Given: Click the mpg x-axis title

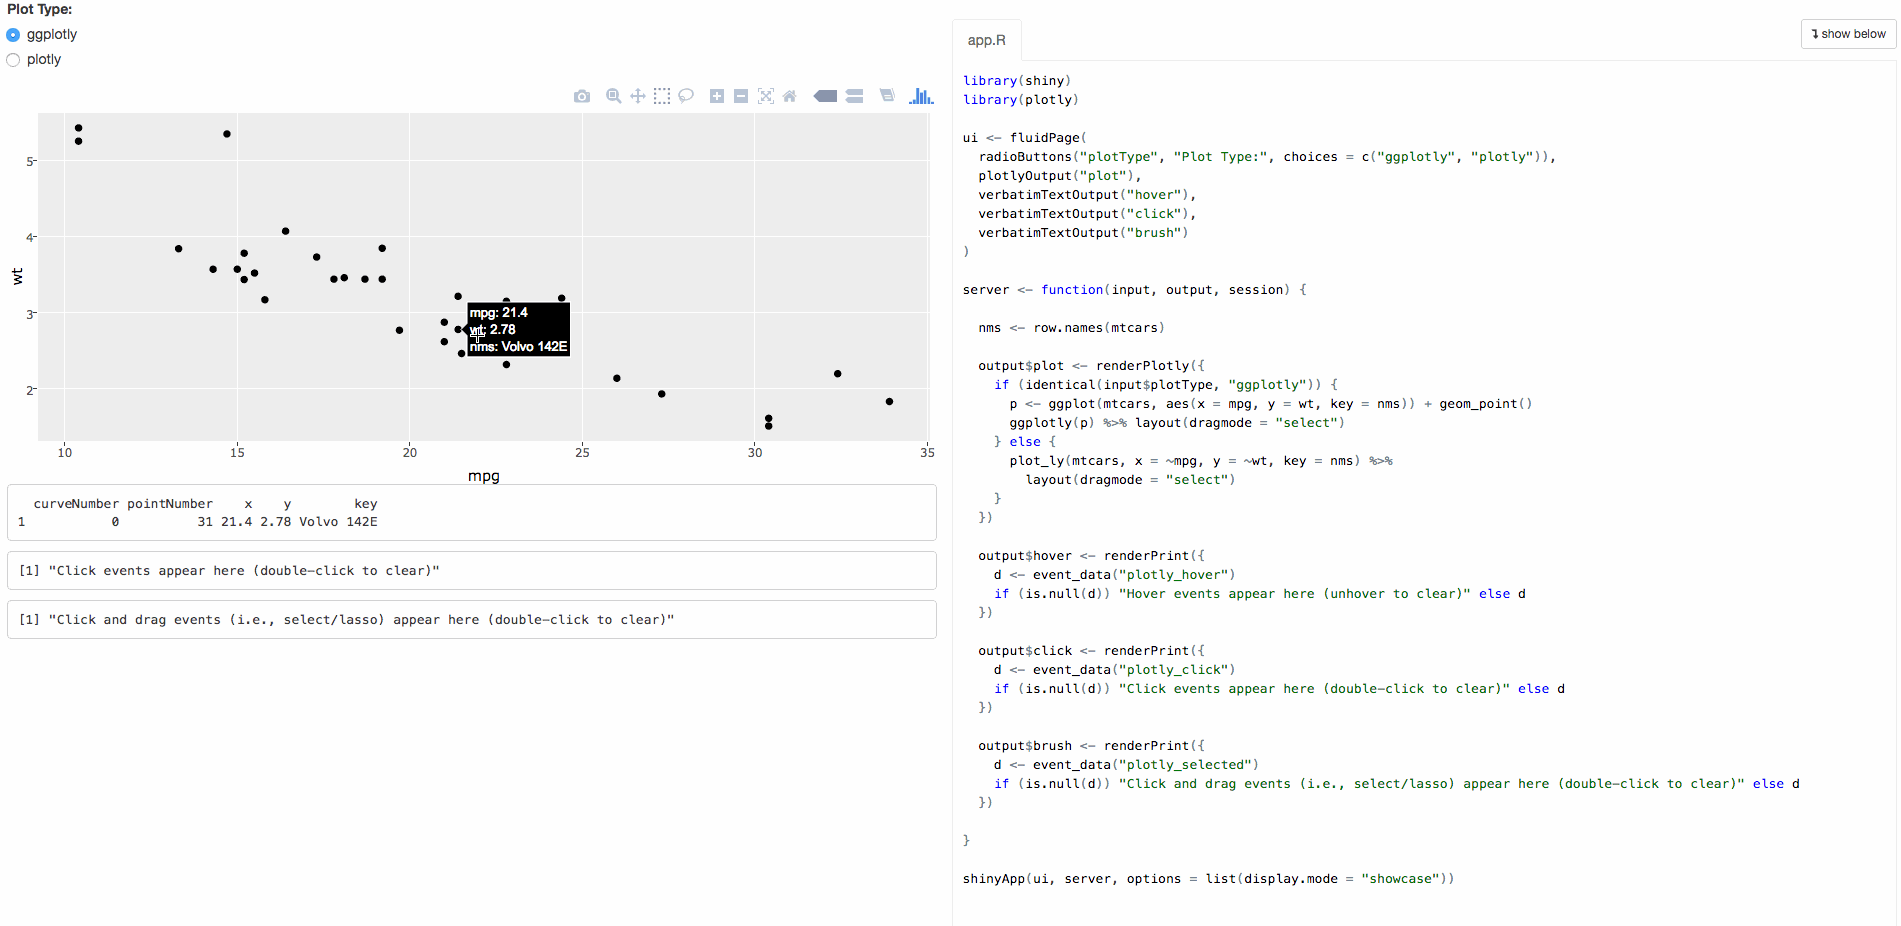Looking at the screenshot, I should [x=484, y=476].
